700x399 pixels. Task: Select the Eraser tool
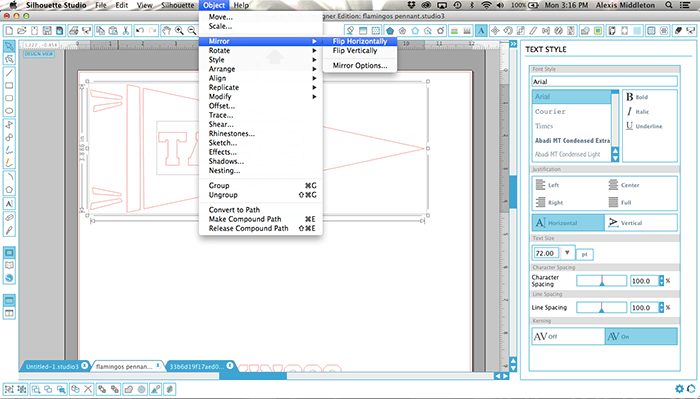[x=9, y=217]
